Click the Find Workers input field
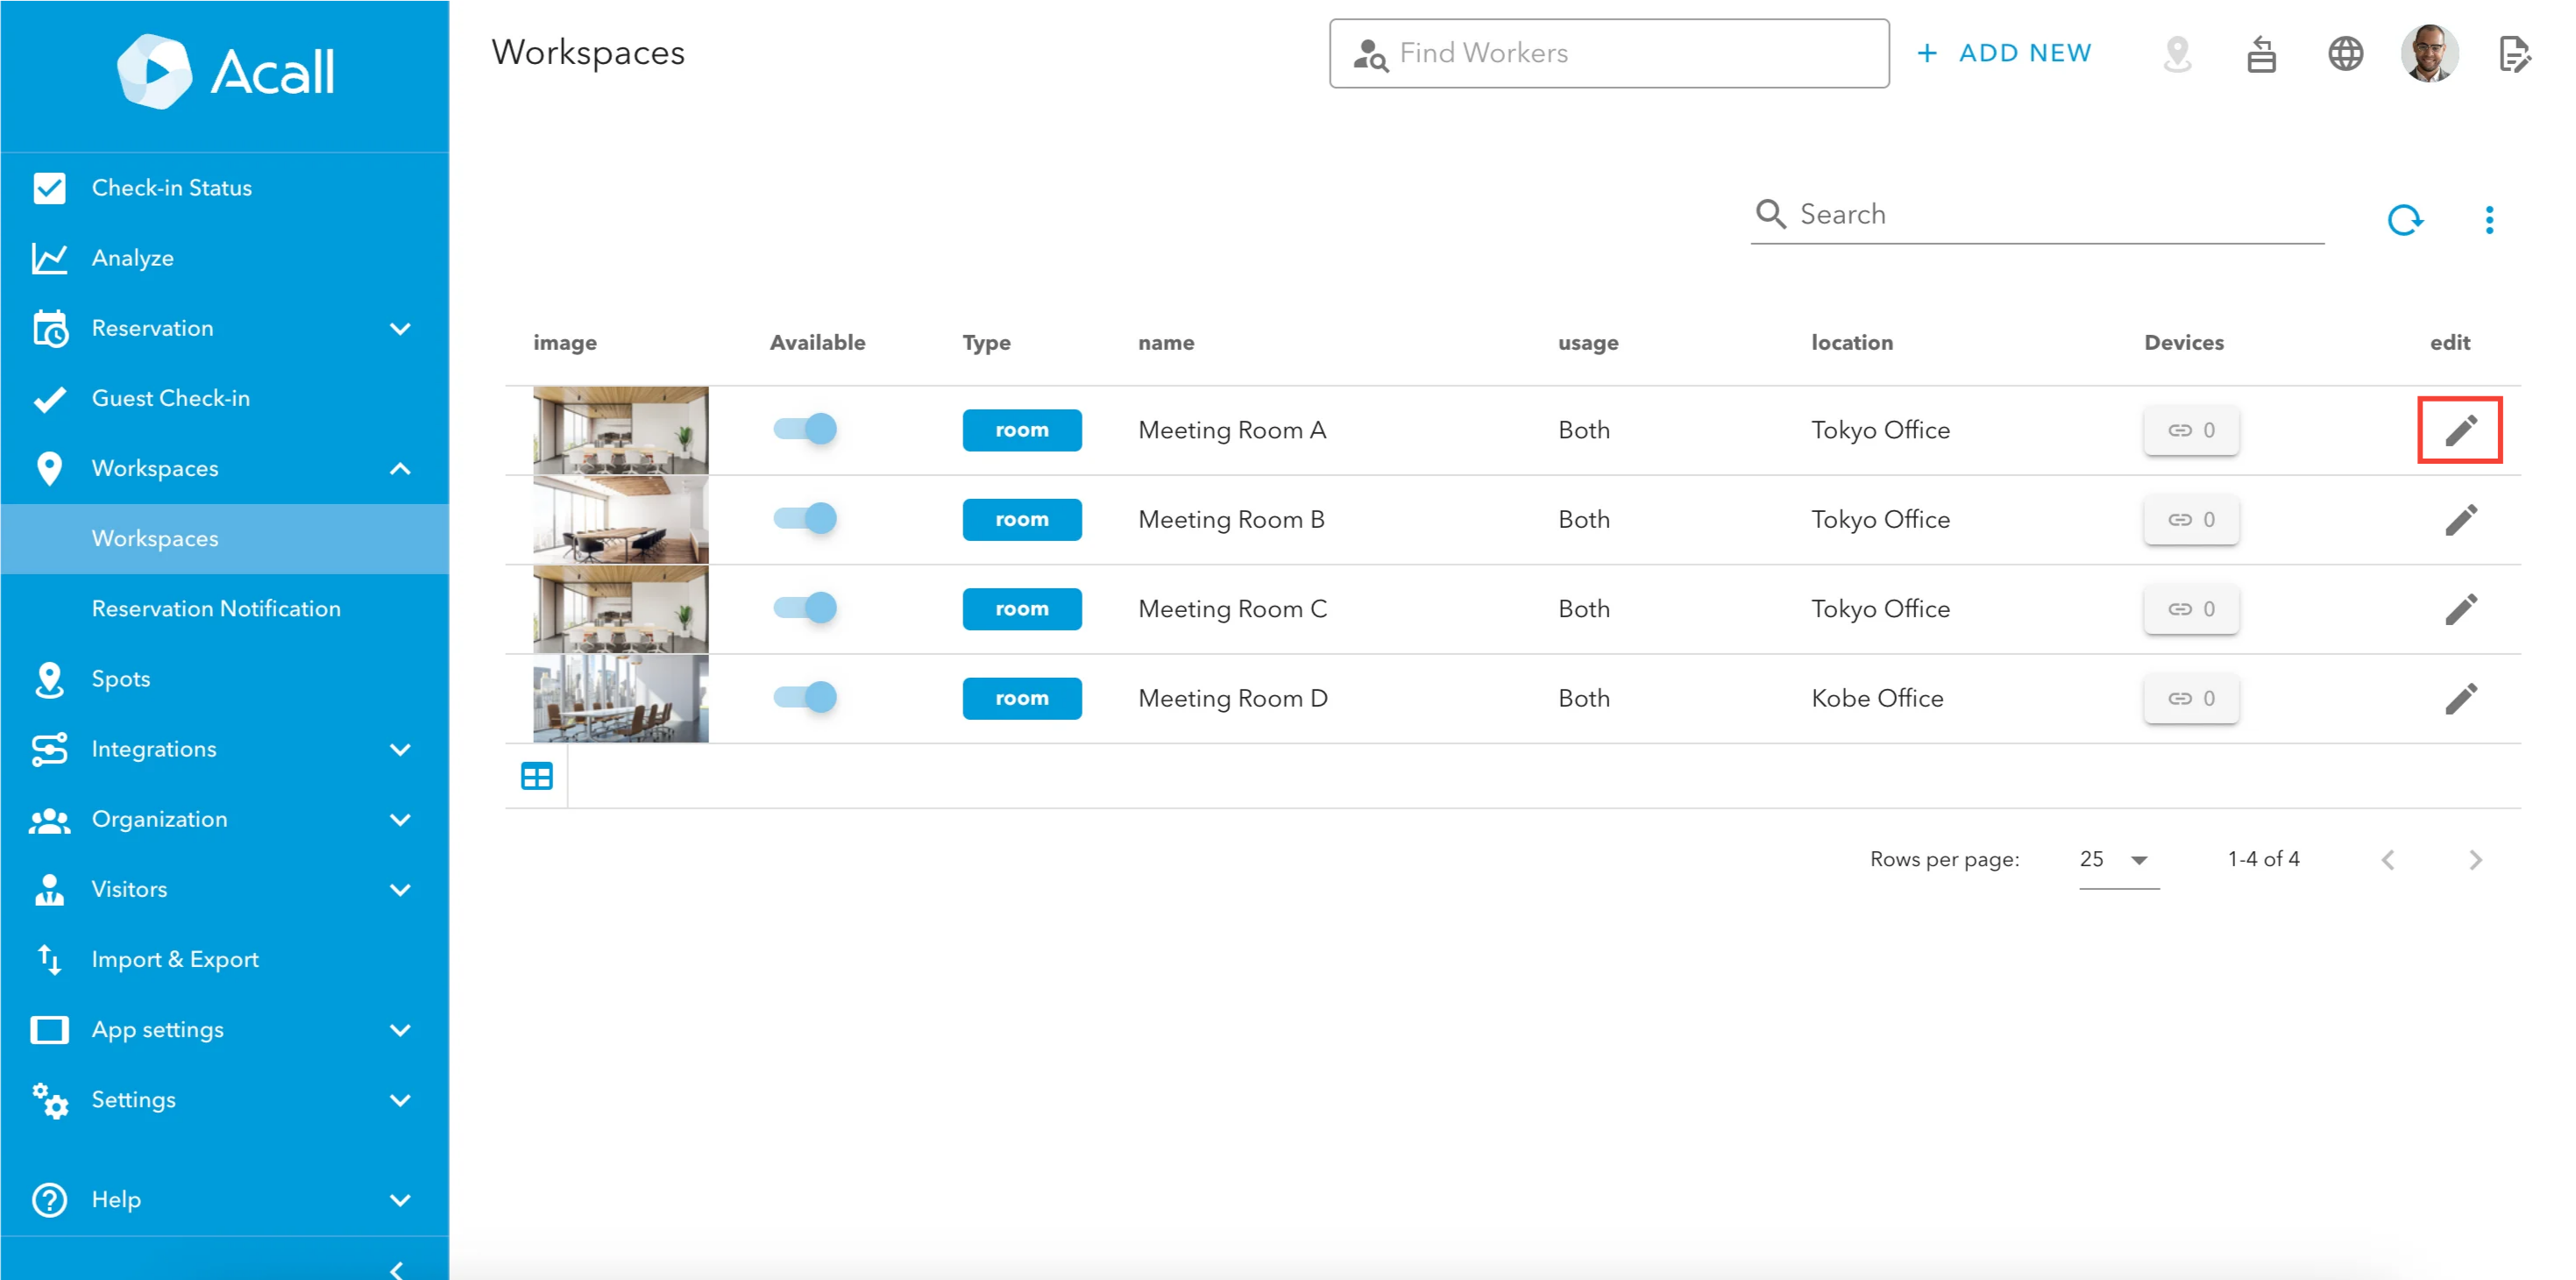 (x=1608, y=53)
